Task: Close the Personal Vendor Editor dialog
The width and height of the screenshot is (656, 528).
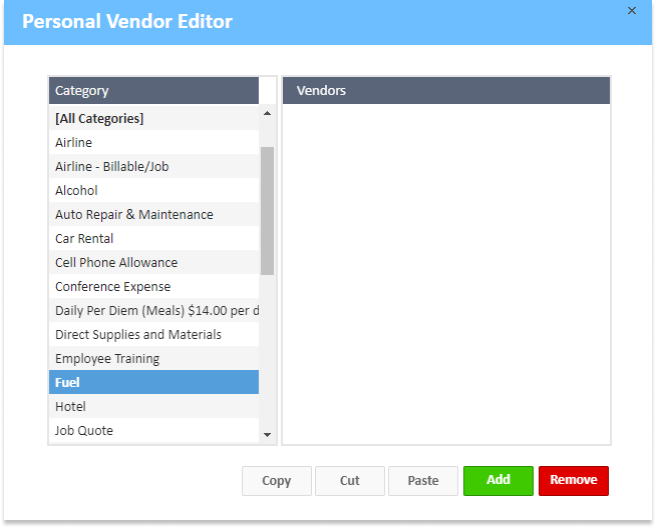Action: (x=631, y=11)
